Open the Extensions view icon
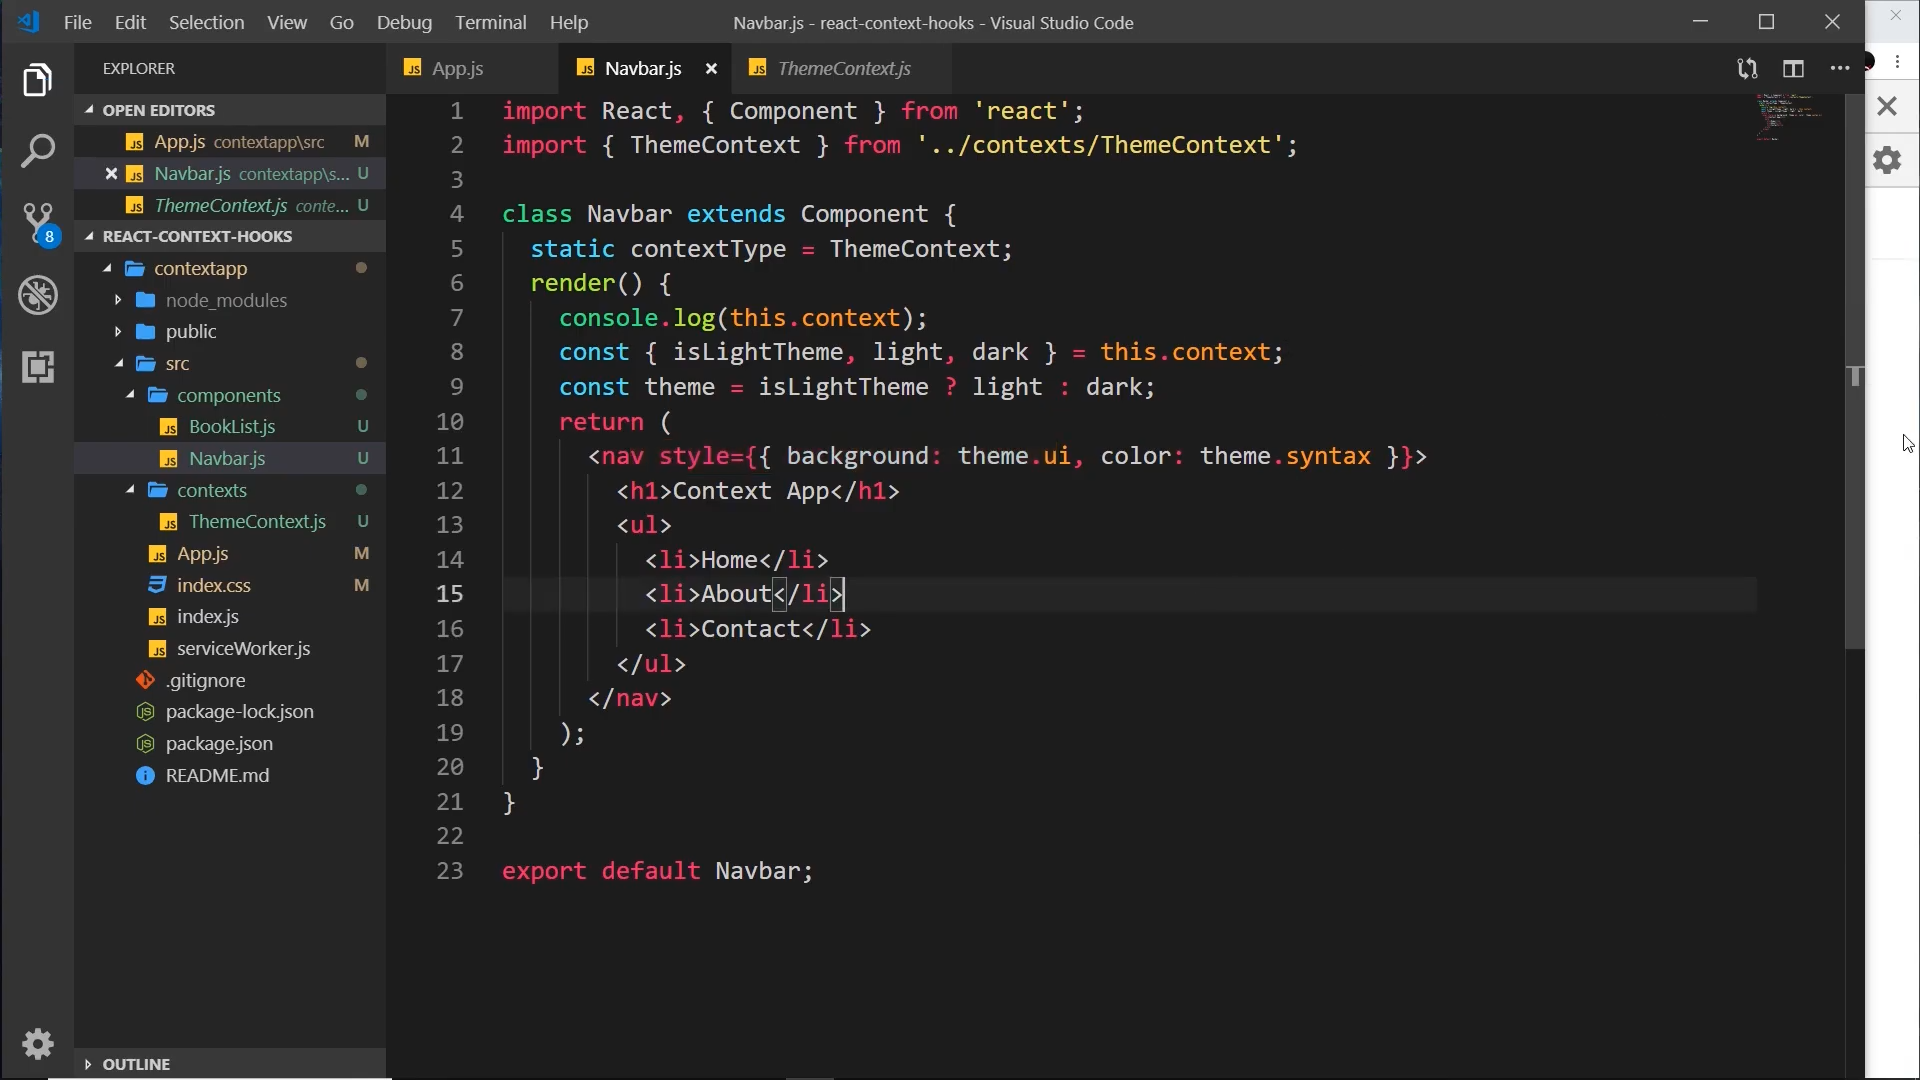The width and height of the screenshot is (1920, 1080). click(x=38, y=367)
